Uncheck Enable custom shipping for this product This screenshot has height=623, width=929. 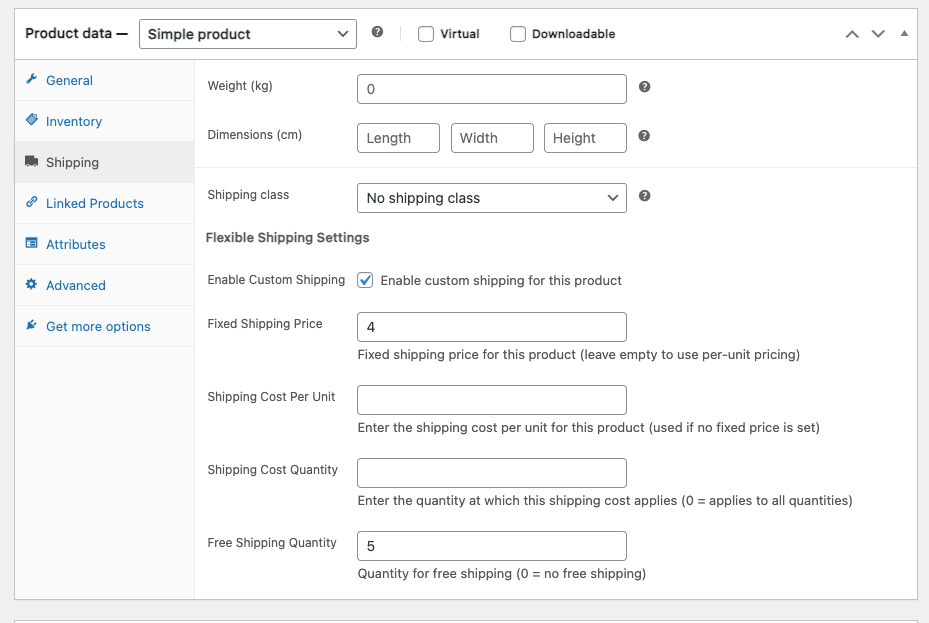366,280
